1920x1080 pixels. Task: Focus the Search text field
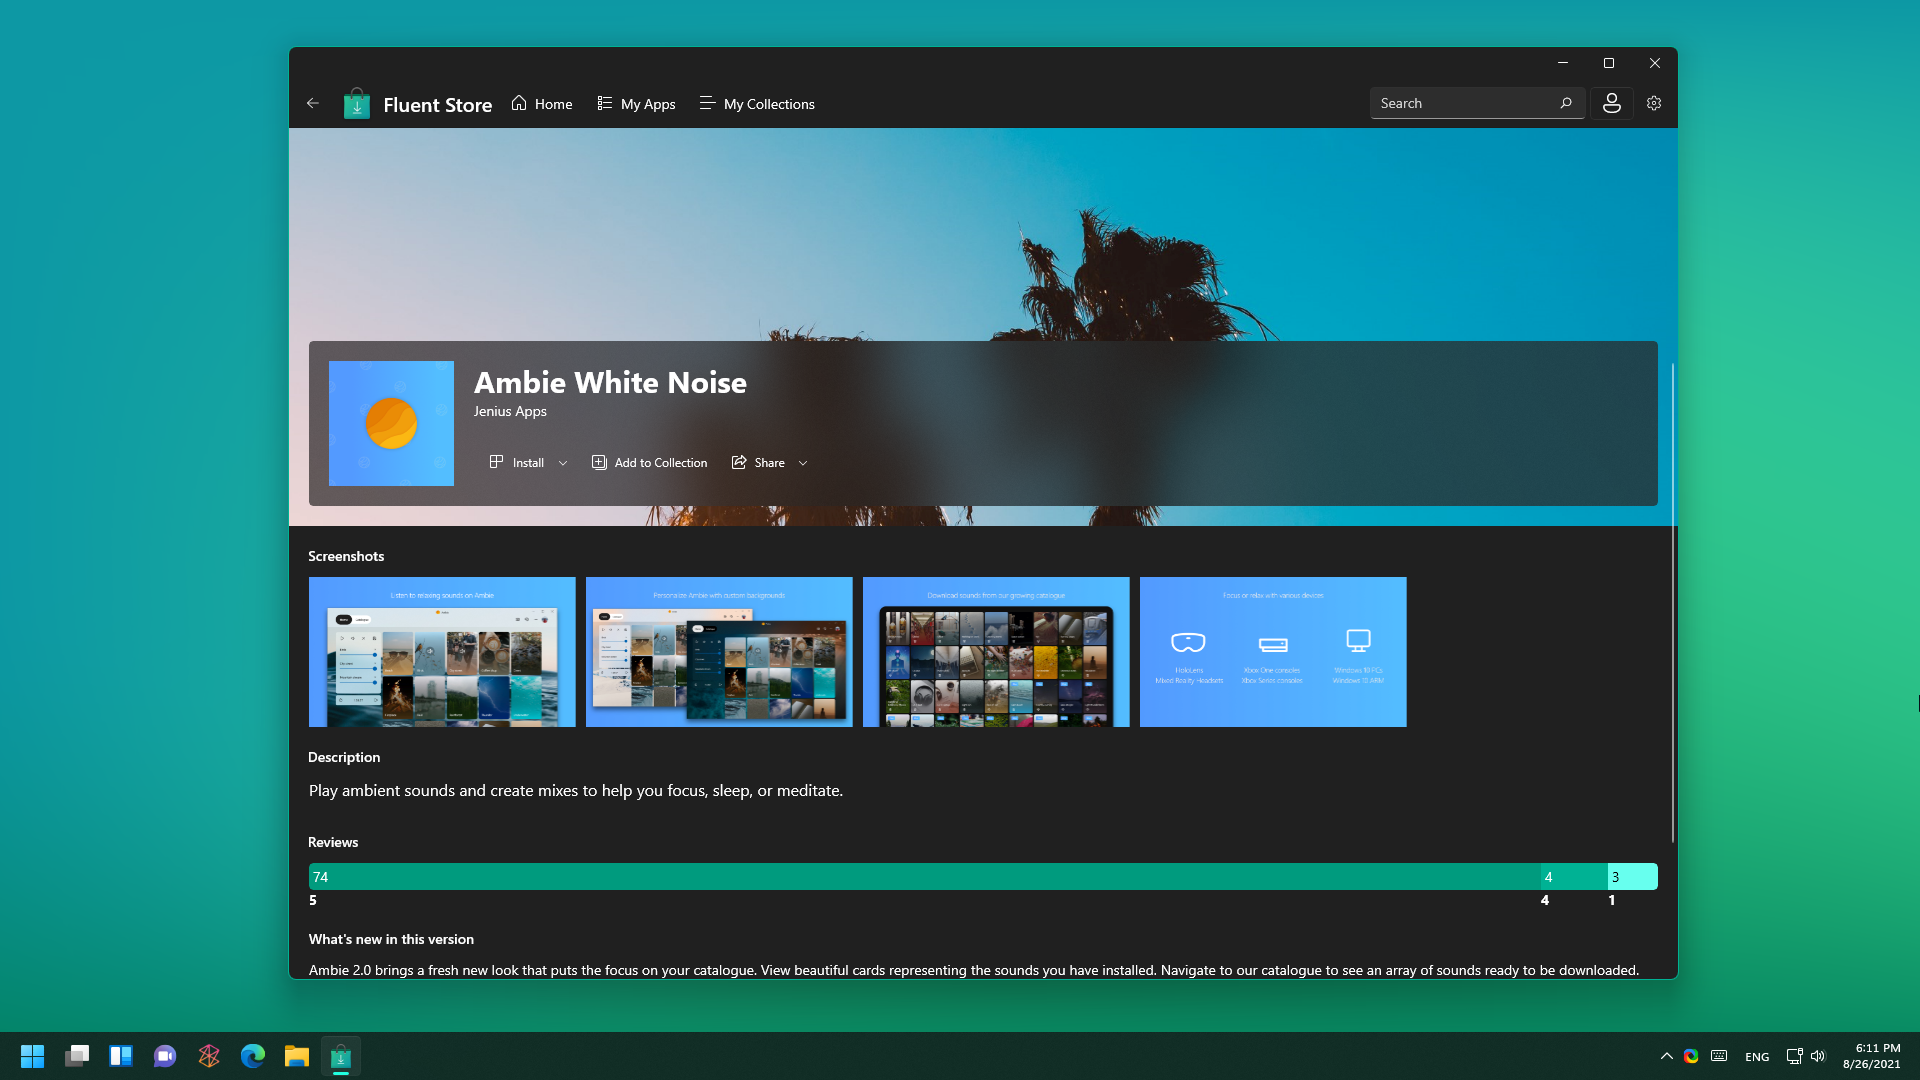click(x=1460, y=103)
